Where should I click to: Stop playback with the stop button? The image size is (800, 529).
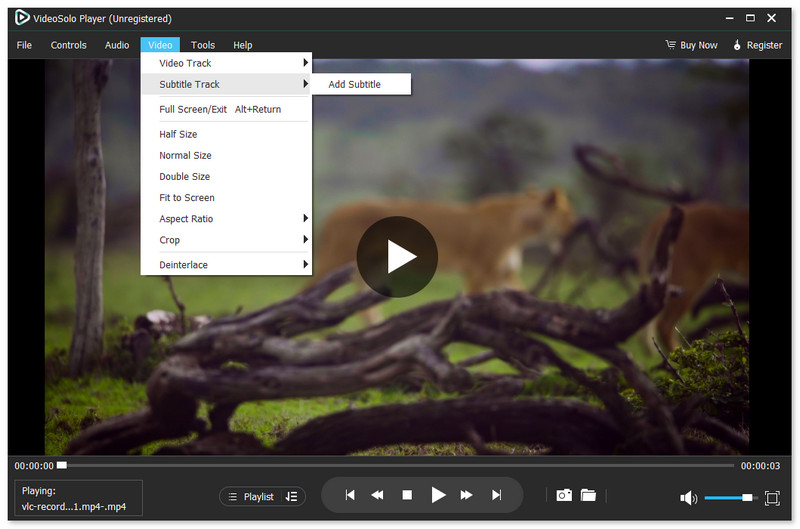tap(407, 495)
